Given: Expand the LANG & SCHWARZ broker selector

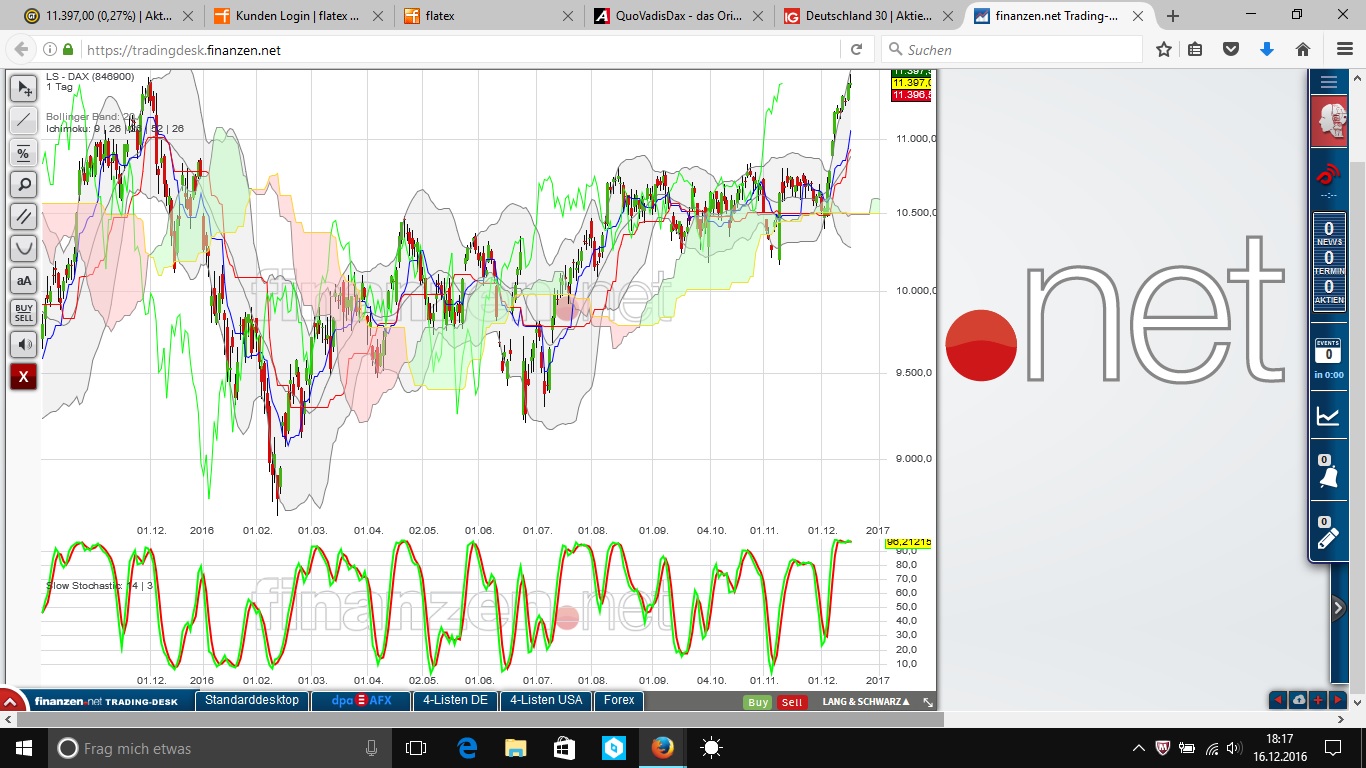Looking at the screenshot, I should 866,702.
